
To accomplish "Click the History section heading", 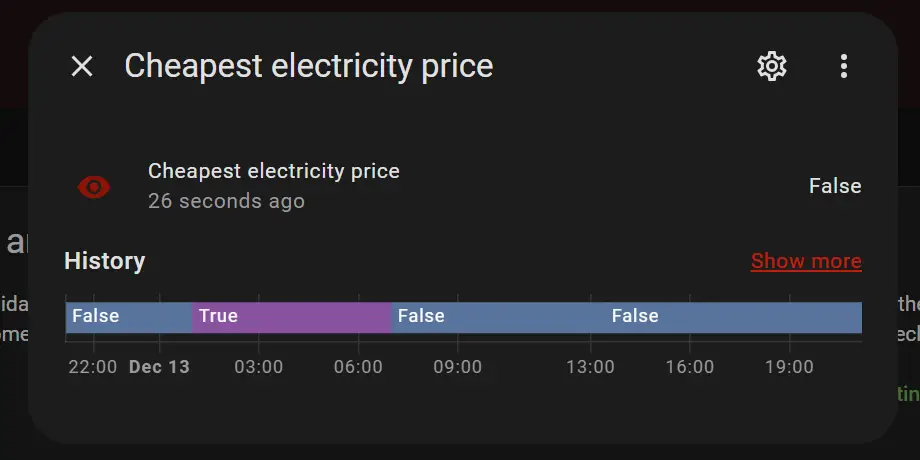I will click(105, 261).
